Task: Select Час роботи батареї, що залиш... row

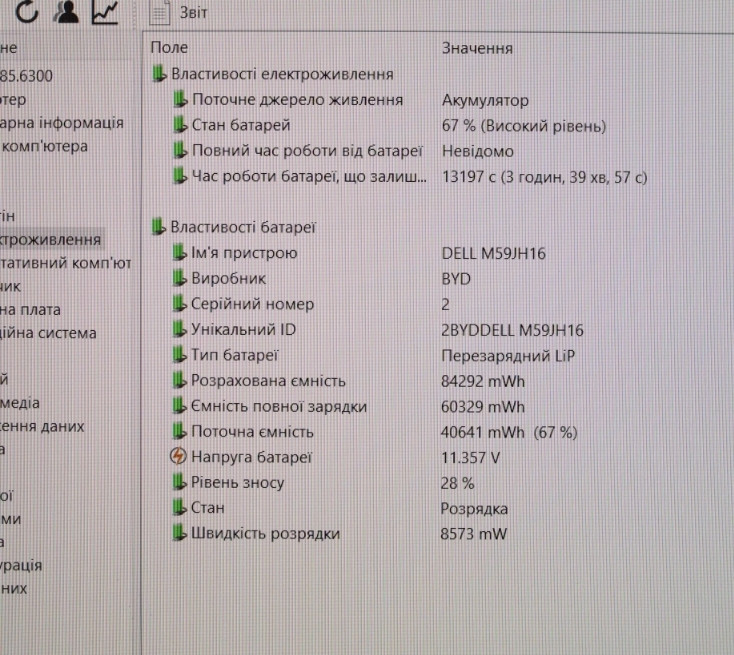Action: tap(309, 177)
